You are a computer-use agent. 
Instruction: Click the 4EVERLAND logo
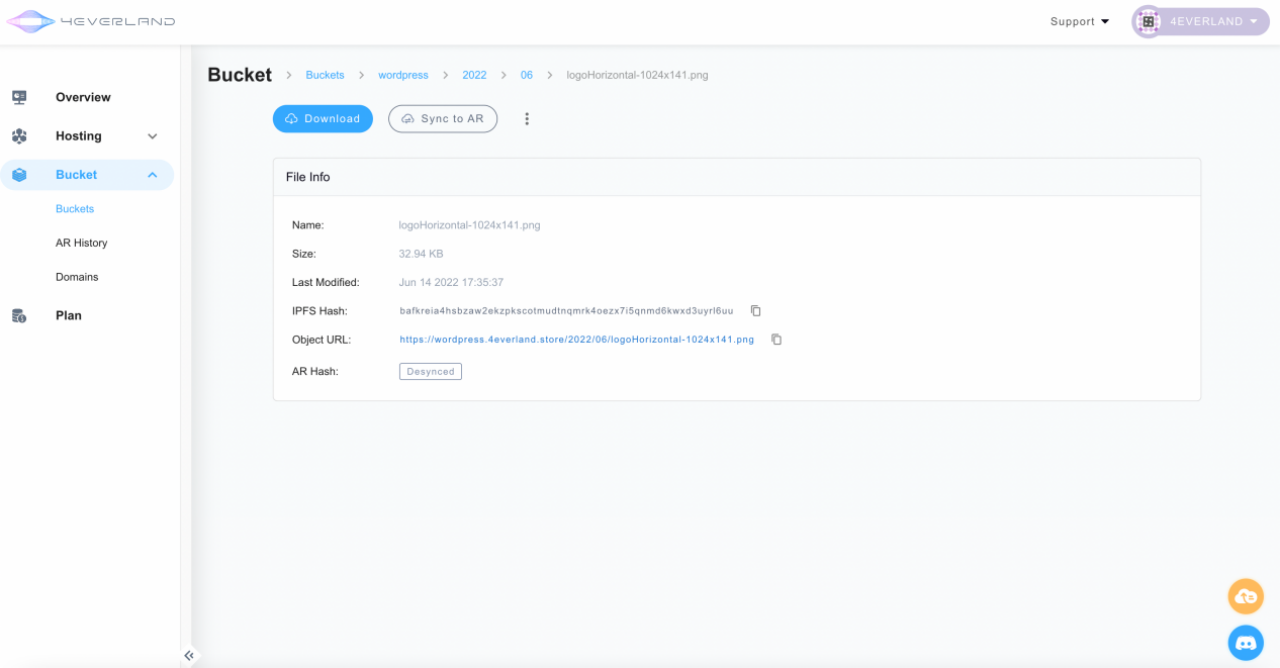pos(91,21)
